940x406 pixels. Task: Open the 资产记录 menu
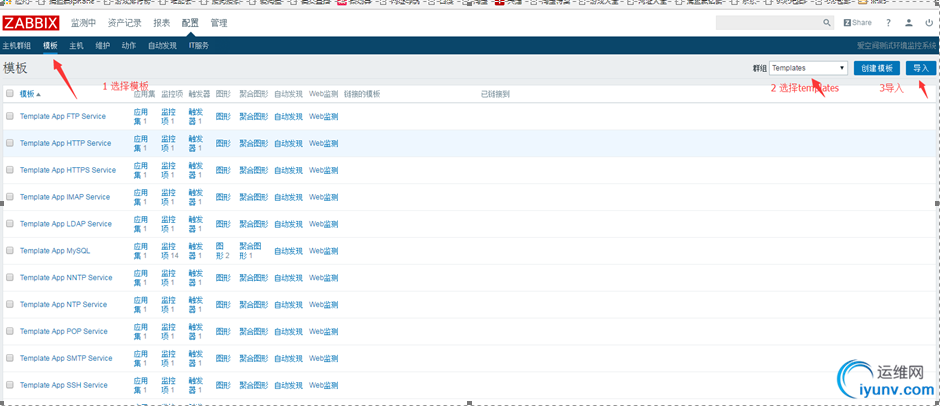[125, 23]
